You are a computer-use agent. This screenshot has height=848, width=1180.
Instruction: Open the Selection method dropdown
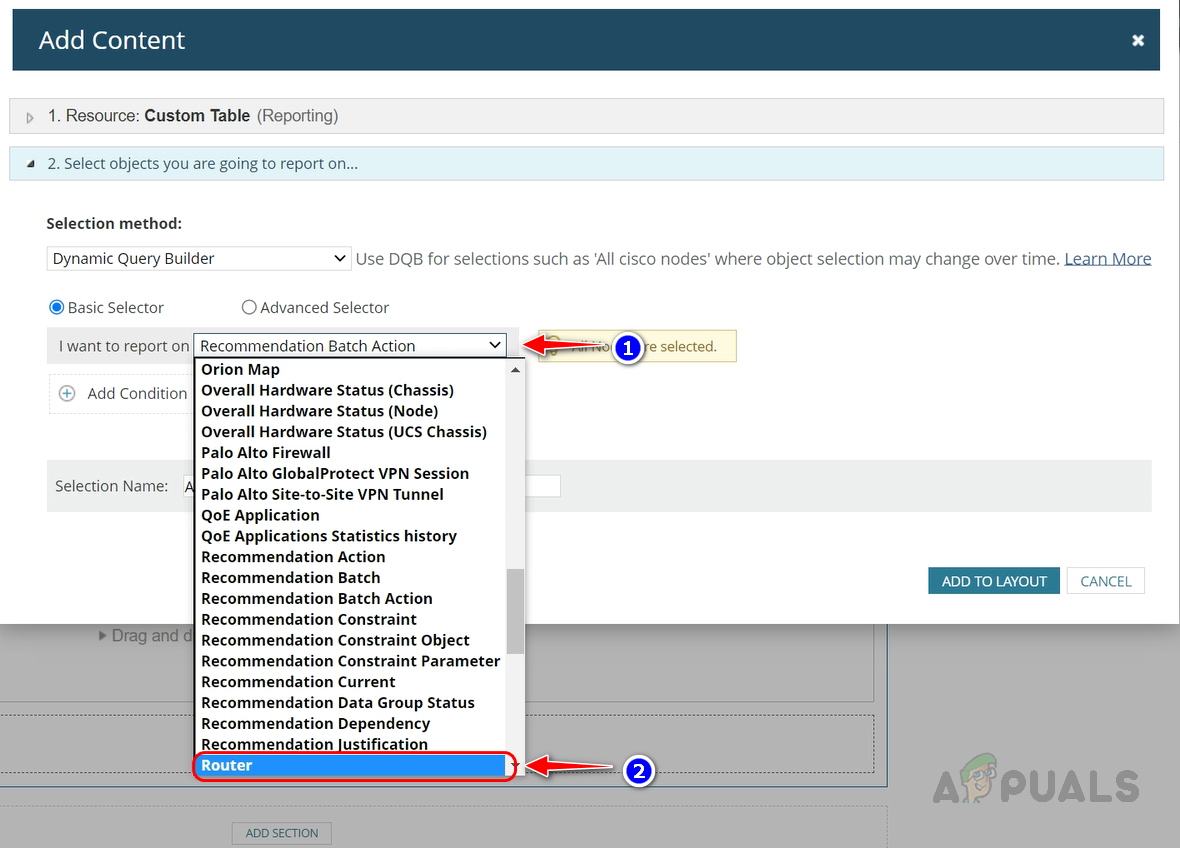click(x=199, y=259)
